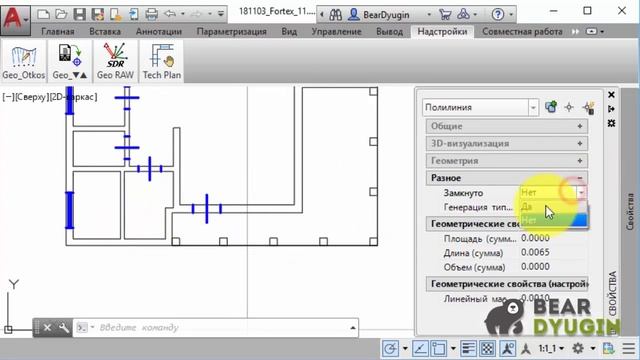Open the Help dropdown arrow

pos(511,15)
